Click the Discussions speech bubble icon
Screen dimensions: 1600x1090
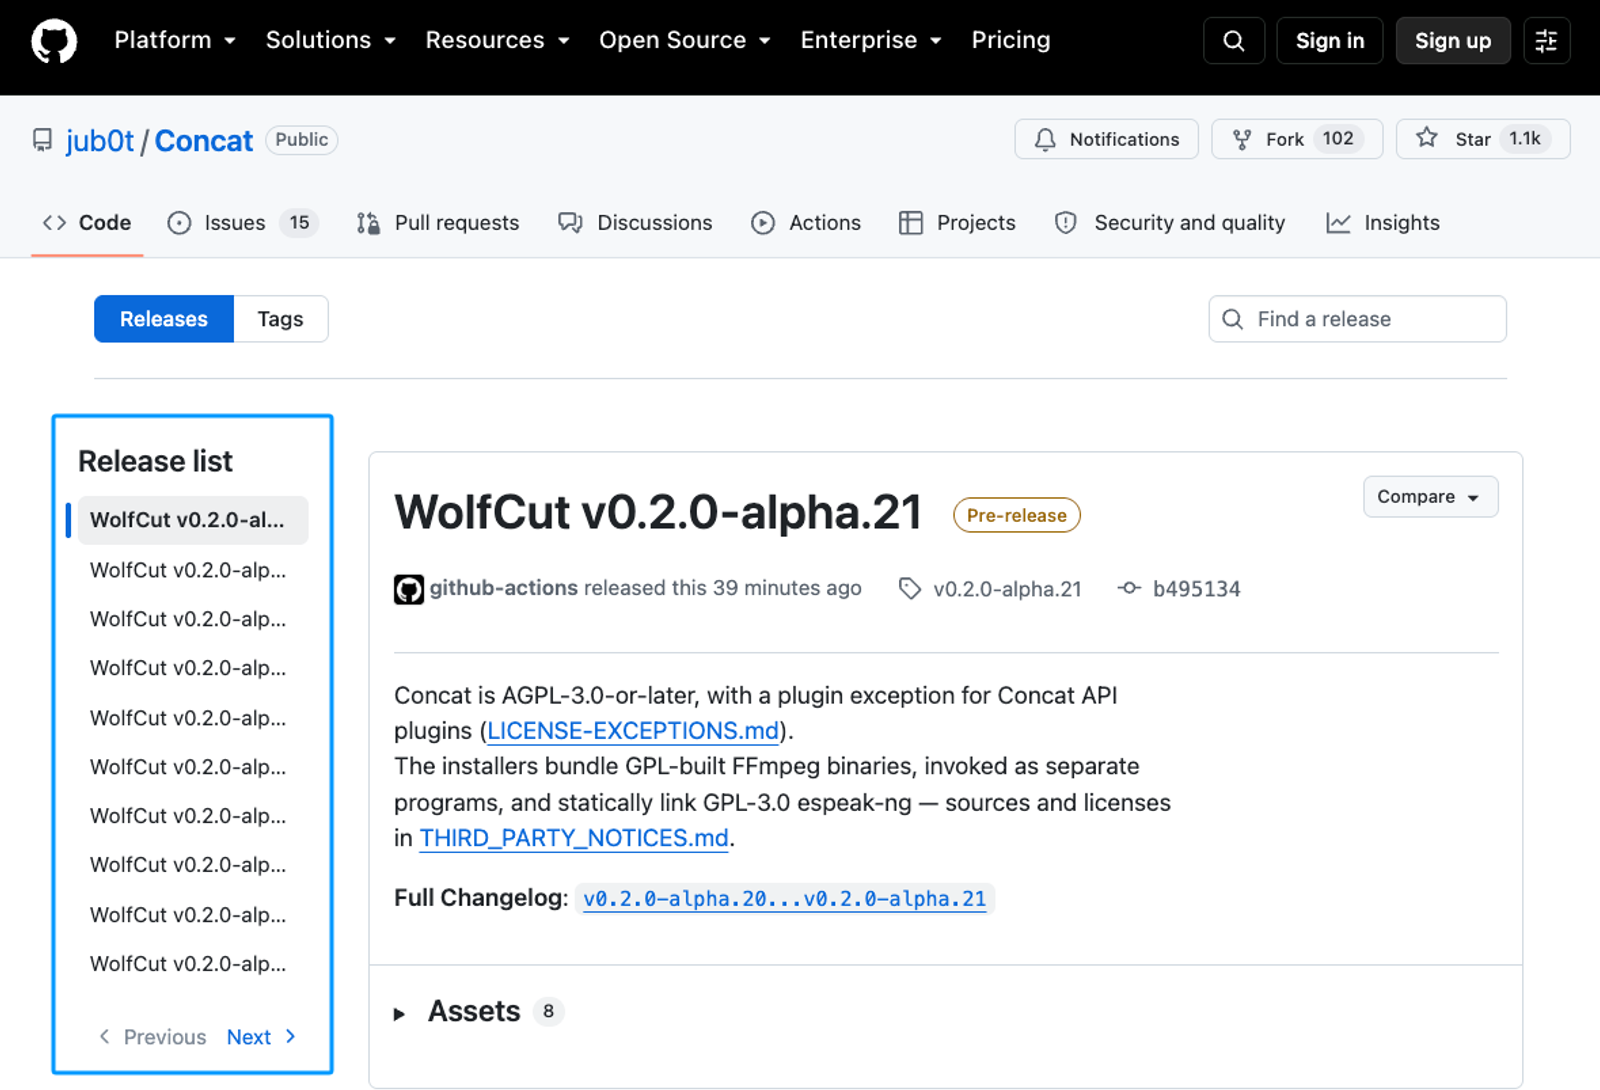(570, 223)
